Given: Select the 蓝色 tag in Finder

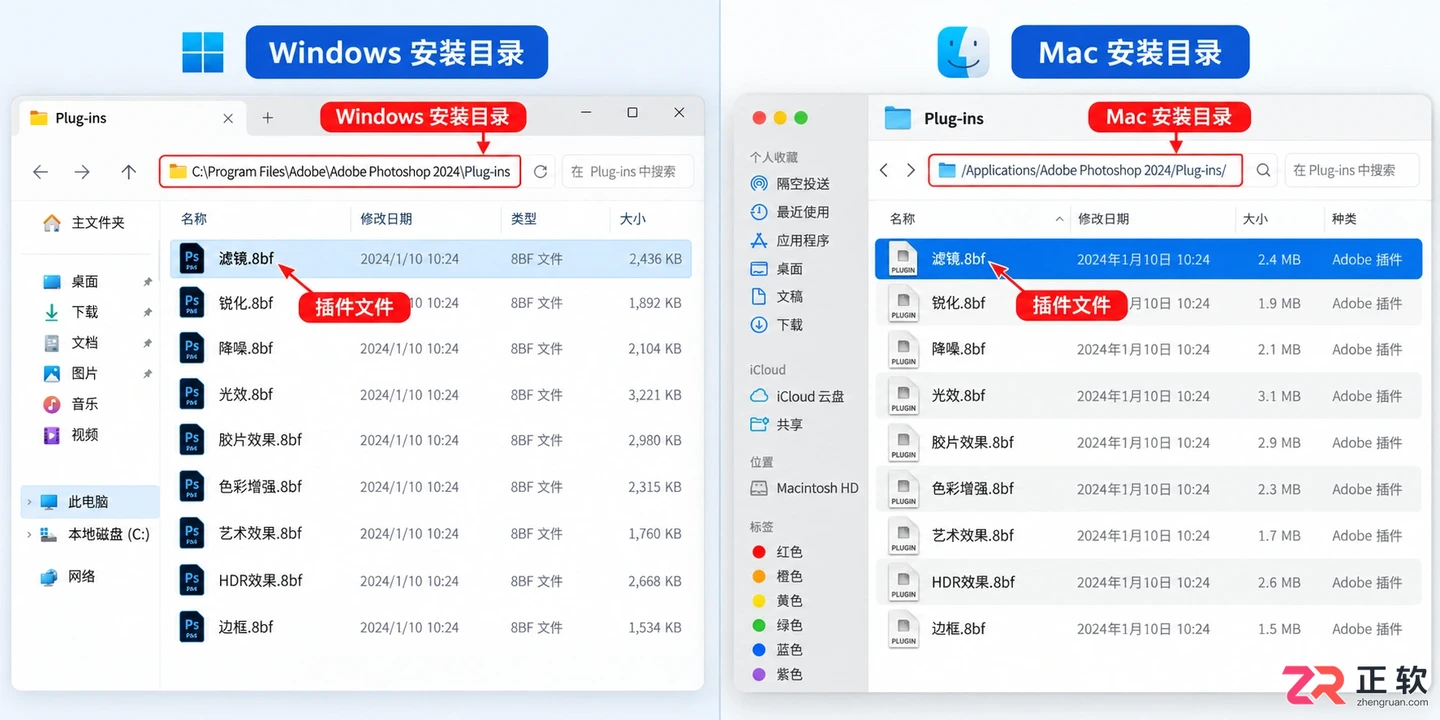Looking at the screenshot, I should 777,650.
